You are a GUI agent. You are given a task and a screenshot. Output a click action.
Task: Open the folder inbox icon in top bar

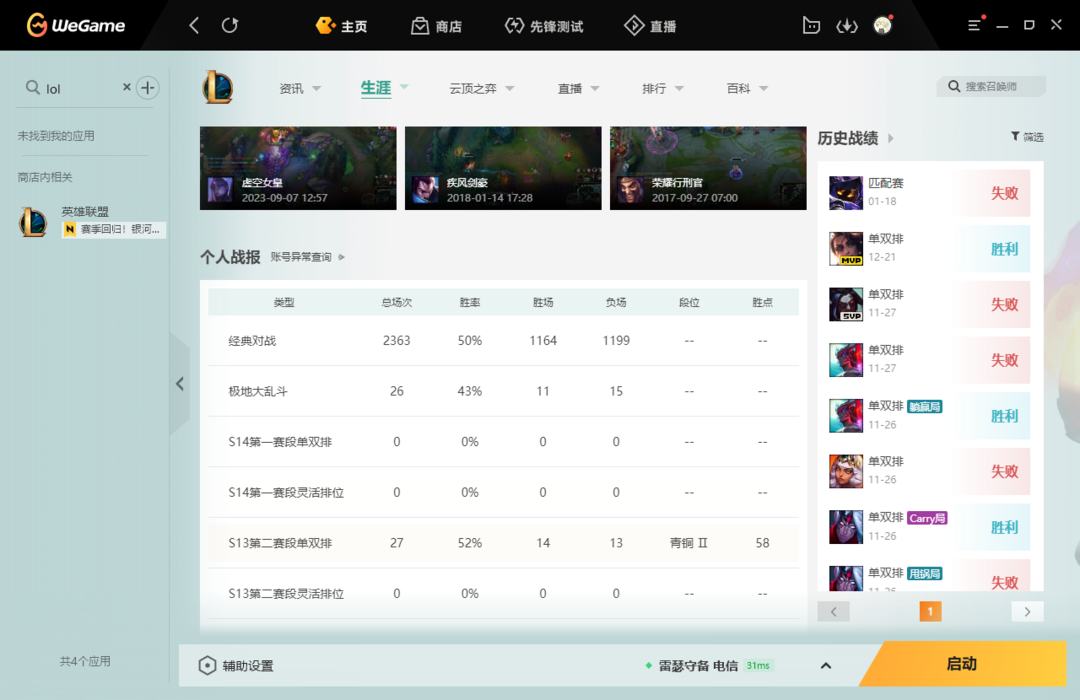pos(811,26)
